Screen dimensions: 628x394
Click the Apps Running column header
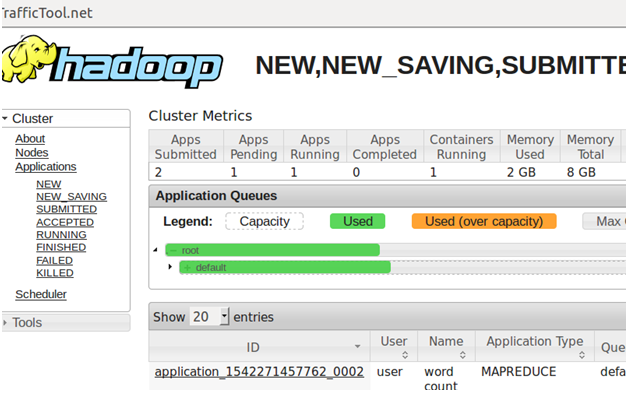click(x=315, y=147)
